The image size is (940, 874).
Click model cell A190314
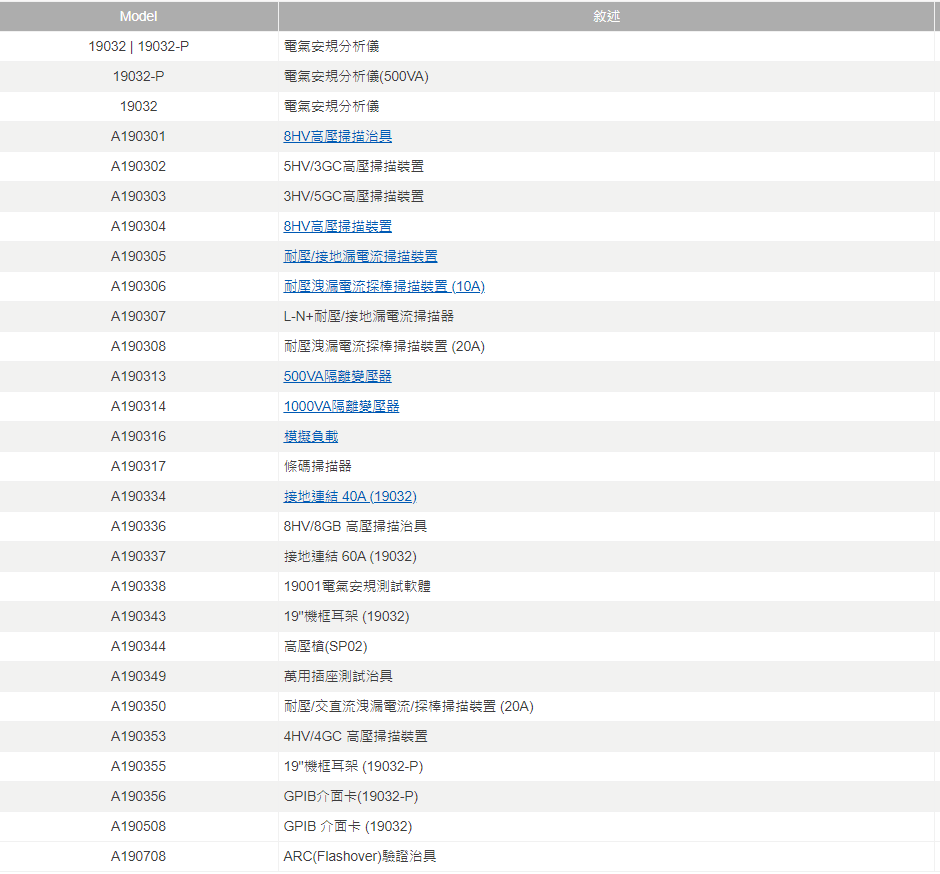pos(138,406)
